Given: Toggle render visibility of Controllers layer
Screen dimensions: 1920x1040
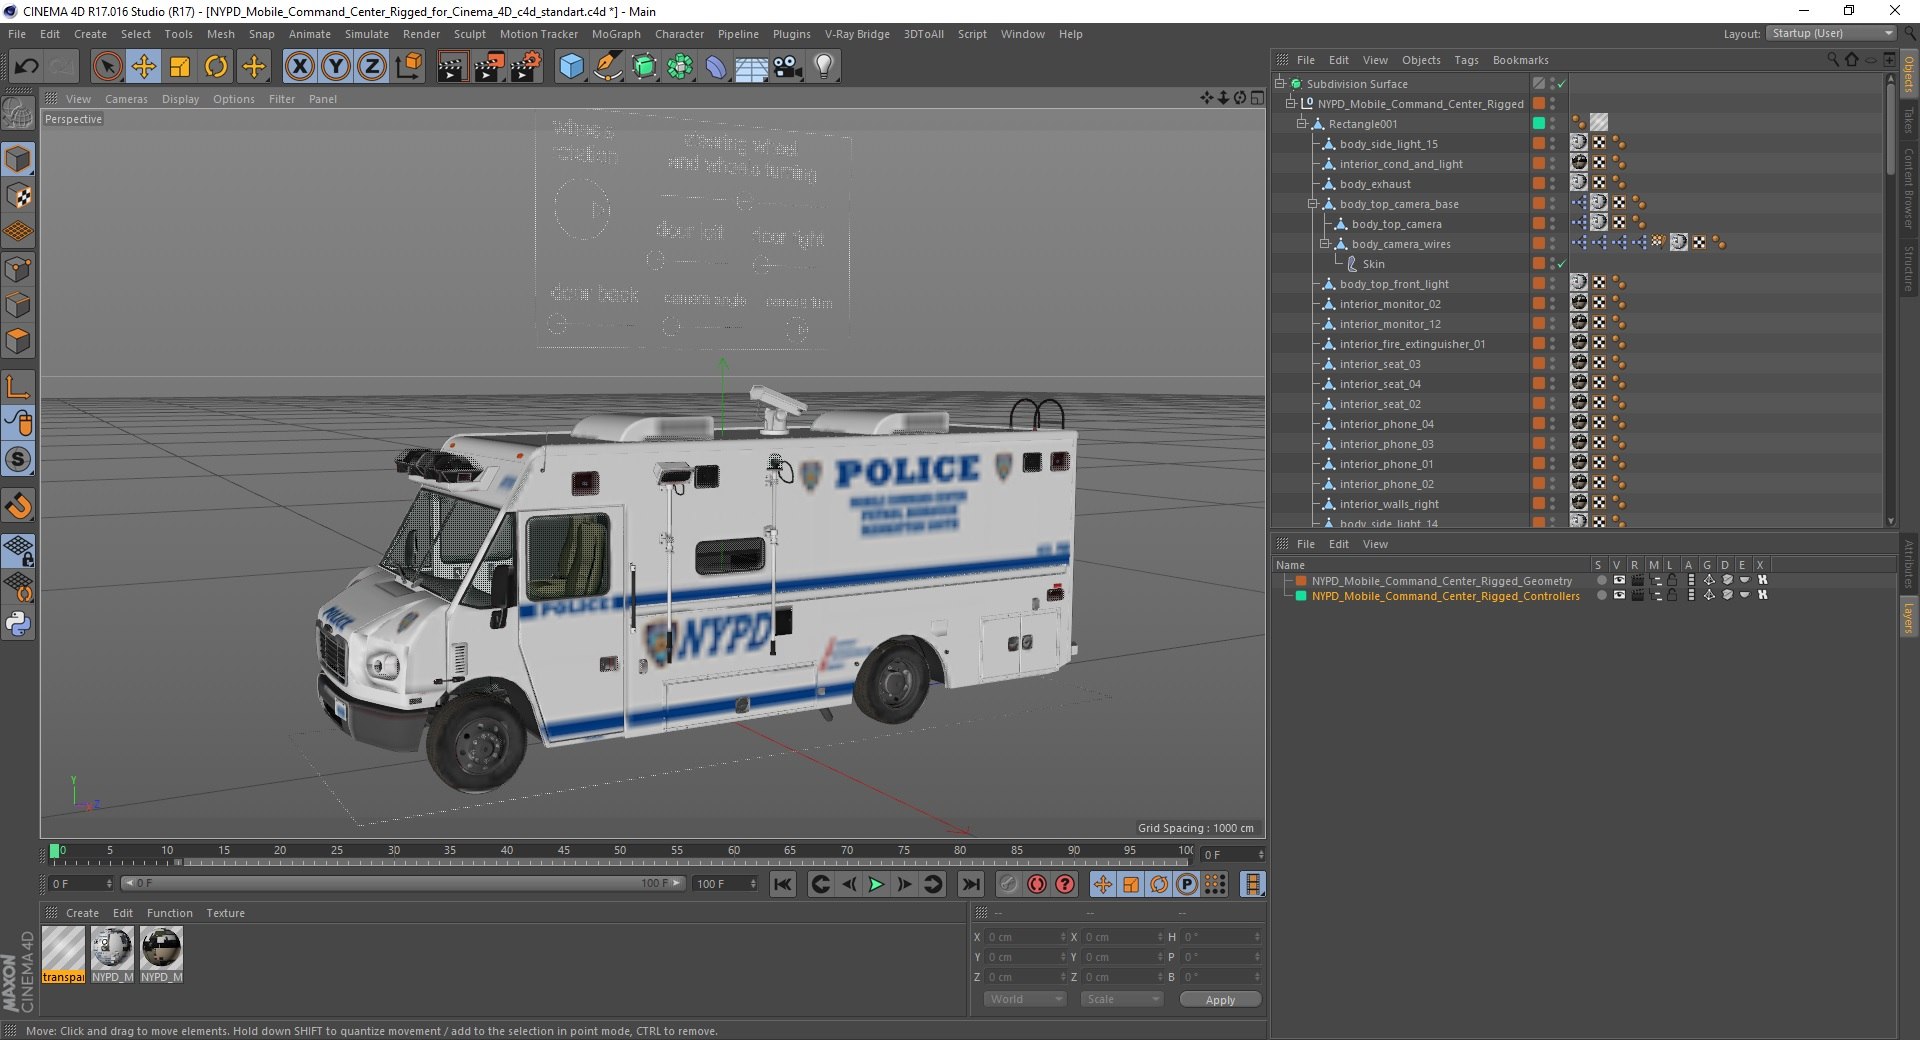Looking at the screenshot, I should pyautogui.click(x=1637, y=595).
